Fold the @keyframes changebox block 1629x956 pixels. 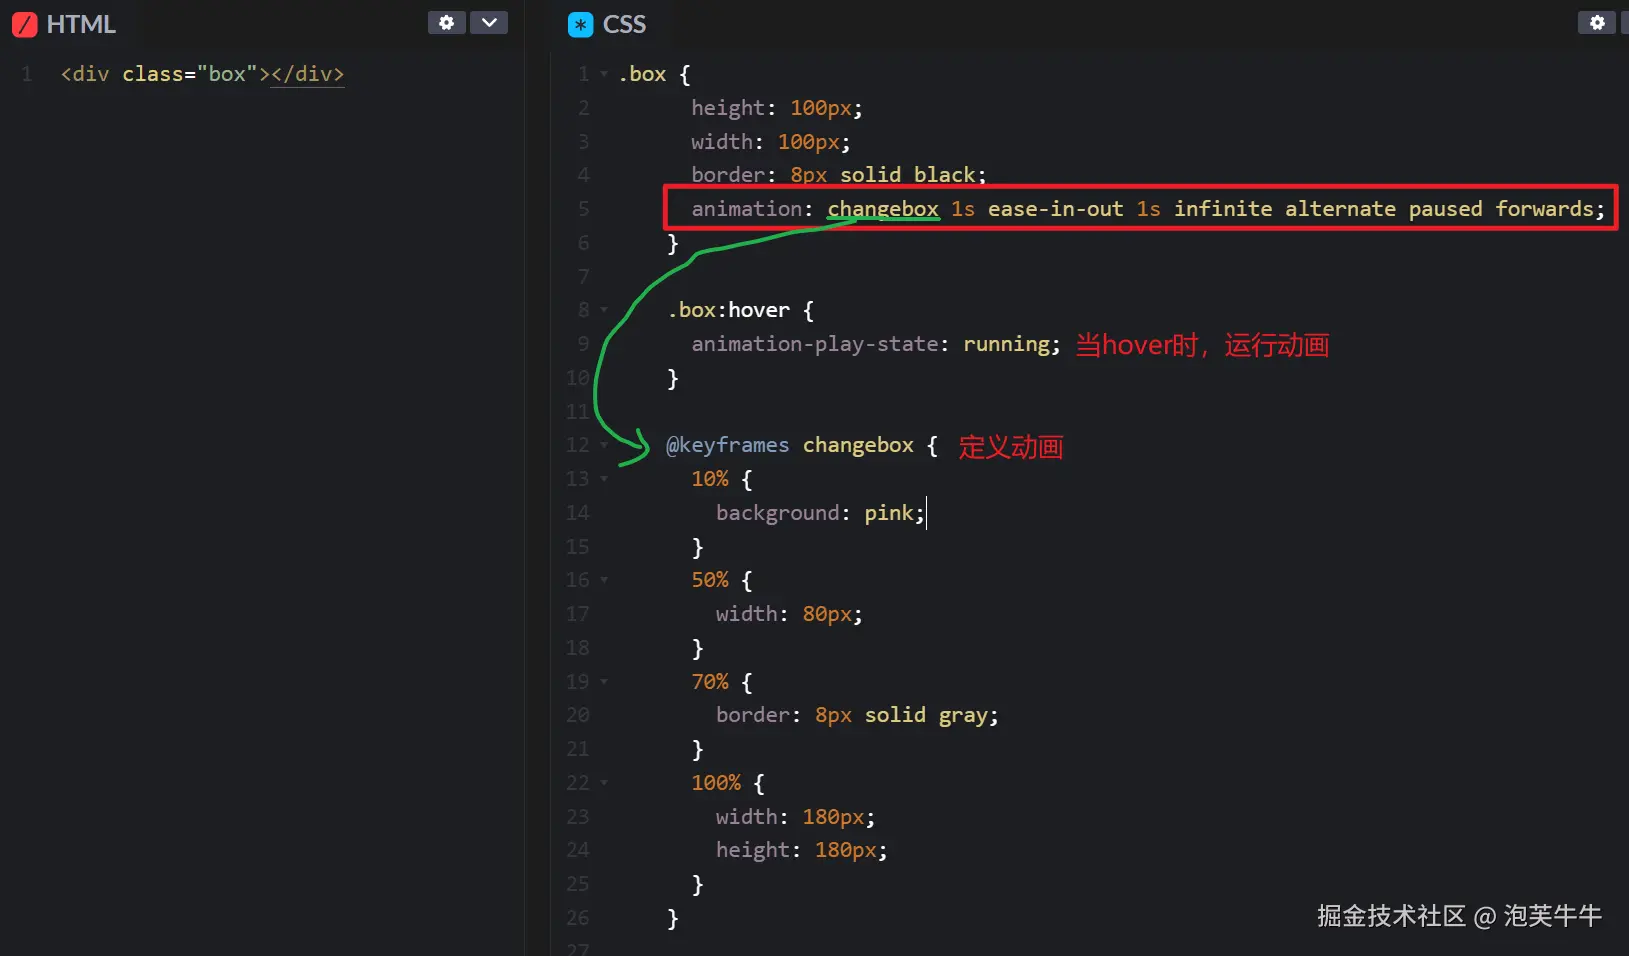pos(604,445)
